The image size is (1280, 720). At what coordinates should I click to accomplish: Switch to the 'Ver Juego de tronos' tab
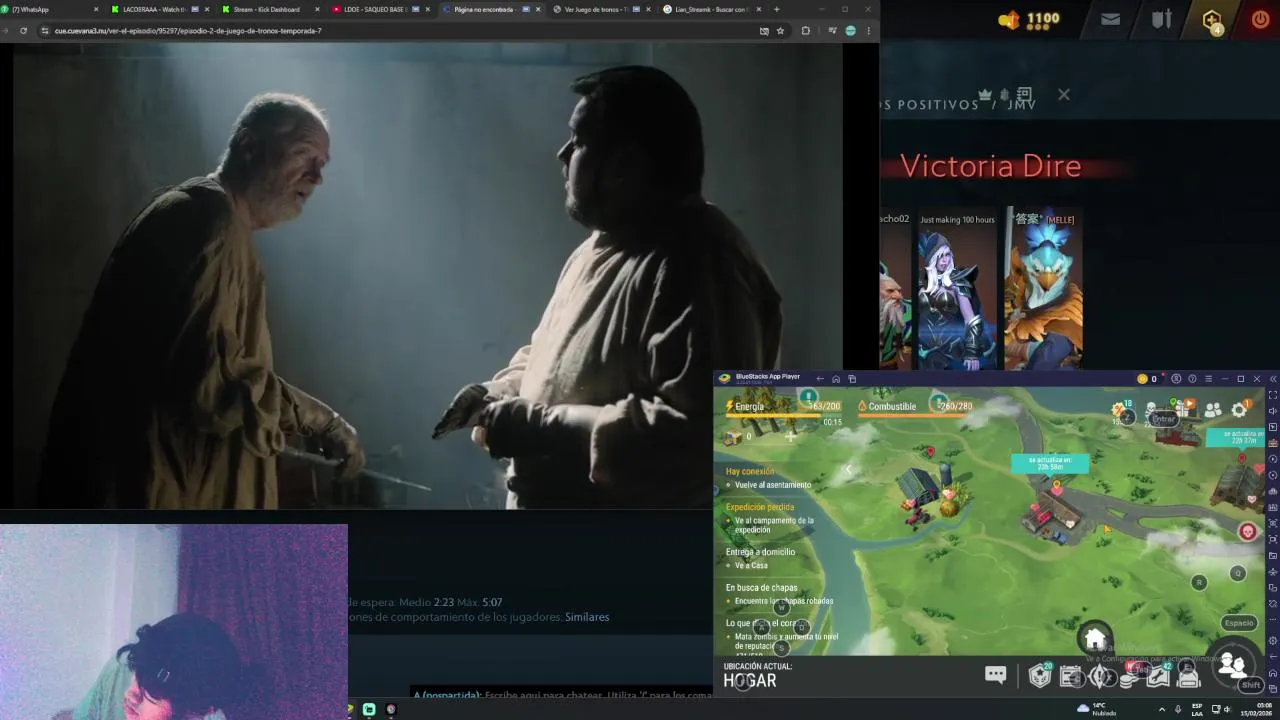coord(600,9)
